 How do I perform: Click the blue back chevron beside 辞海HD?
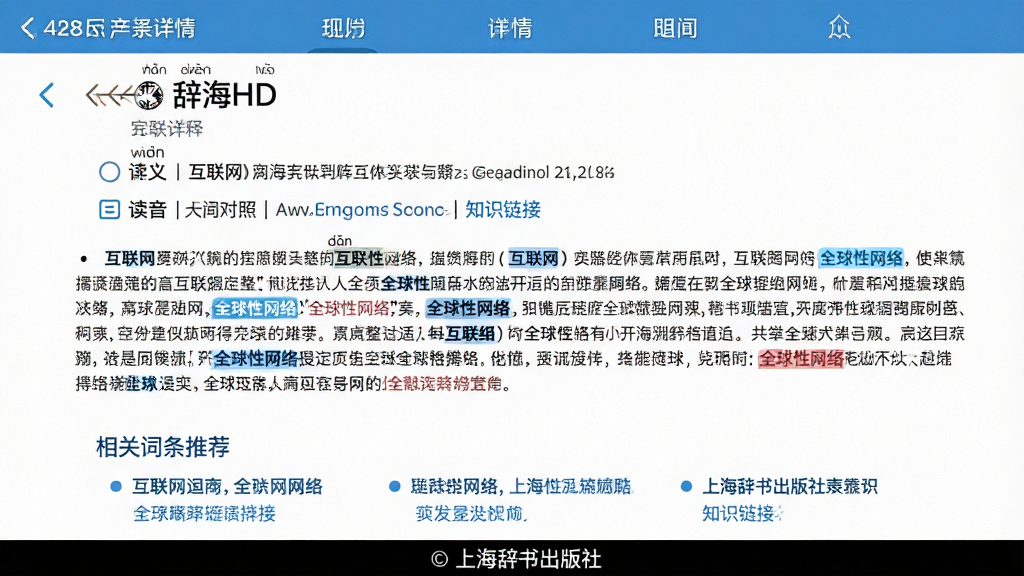46,95
